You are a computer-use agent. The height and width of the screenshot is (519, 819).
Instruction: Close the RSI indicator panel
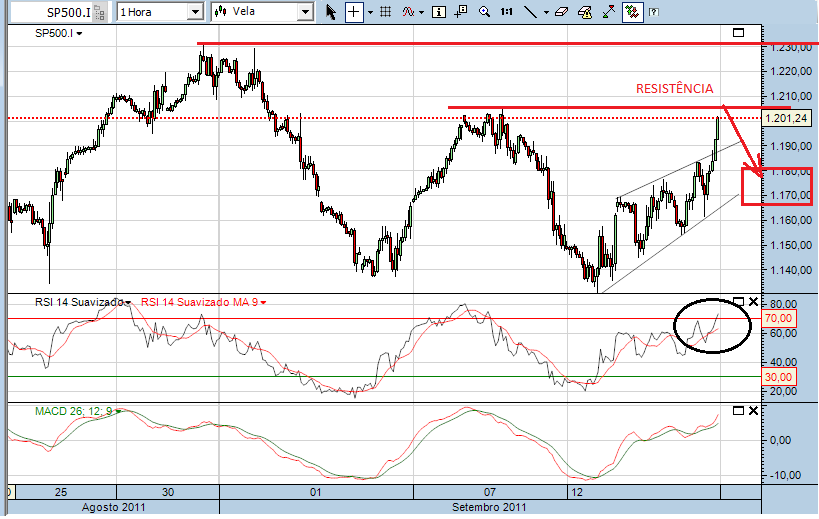pyautogui.click(x=753, y=301)
